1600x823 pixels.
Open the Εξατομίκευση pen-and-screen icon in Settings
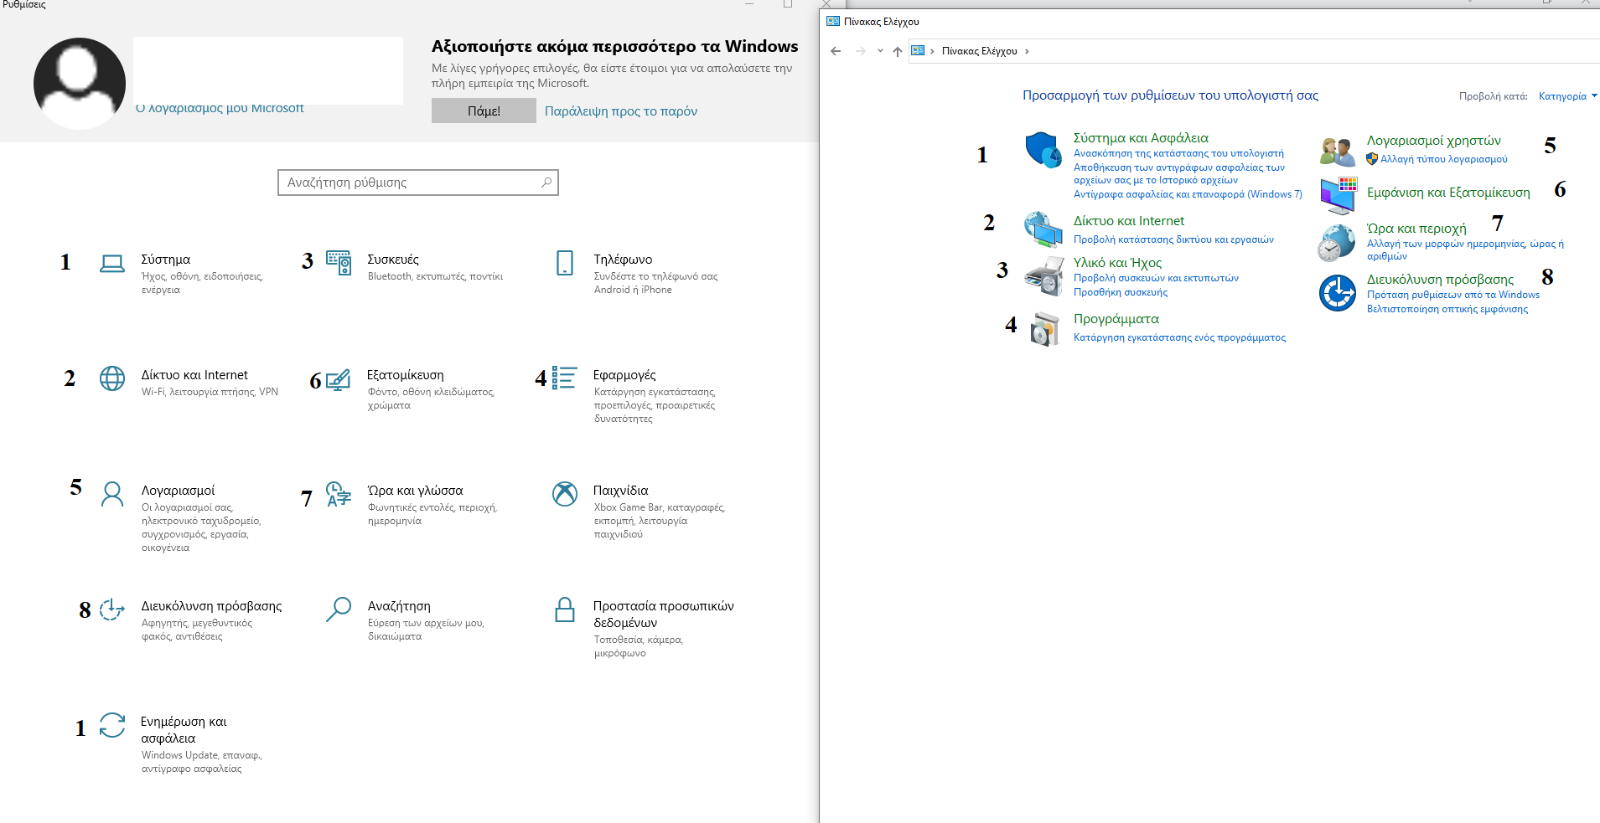coord(338,379)
